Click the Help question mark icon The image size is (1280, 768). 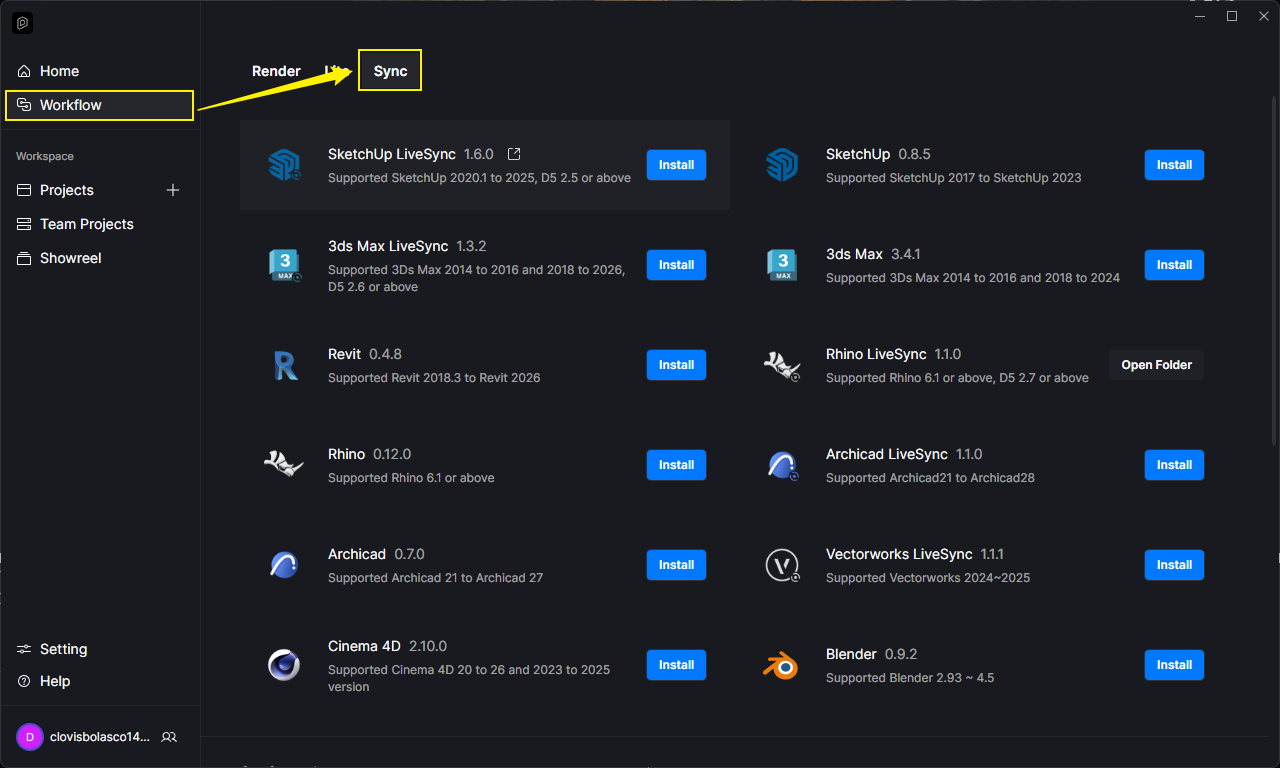pos(24,681)
